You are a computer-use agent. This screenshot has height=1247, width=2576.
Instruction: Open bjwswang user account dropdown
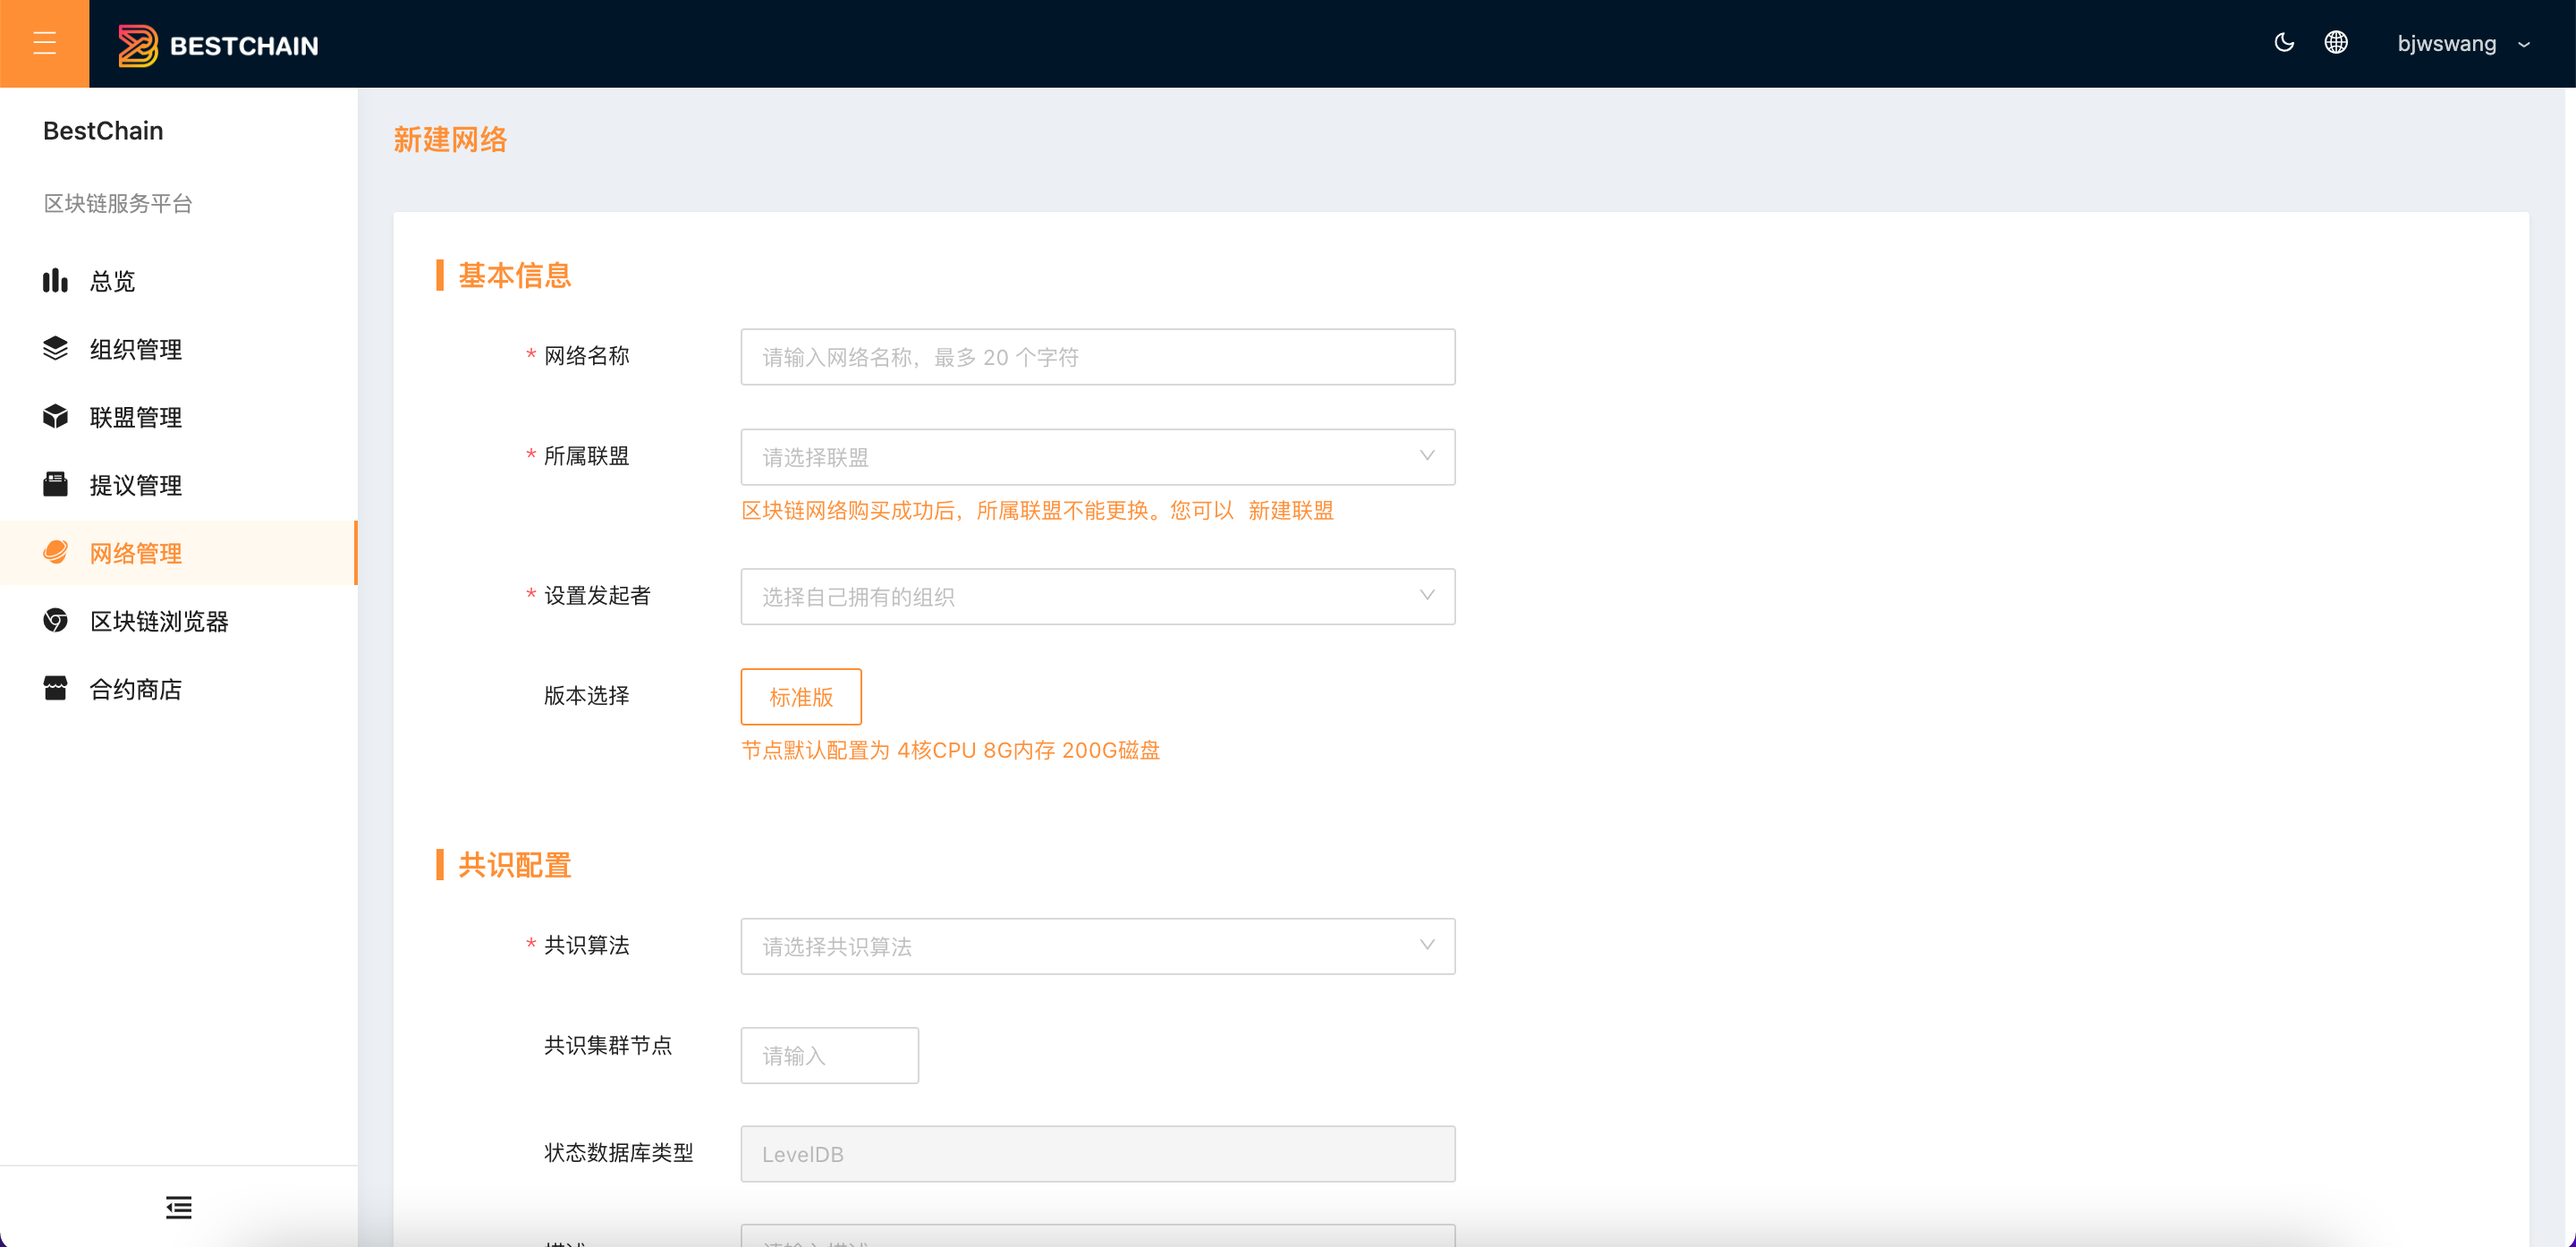click(x=2463, y=44)
